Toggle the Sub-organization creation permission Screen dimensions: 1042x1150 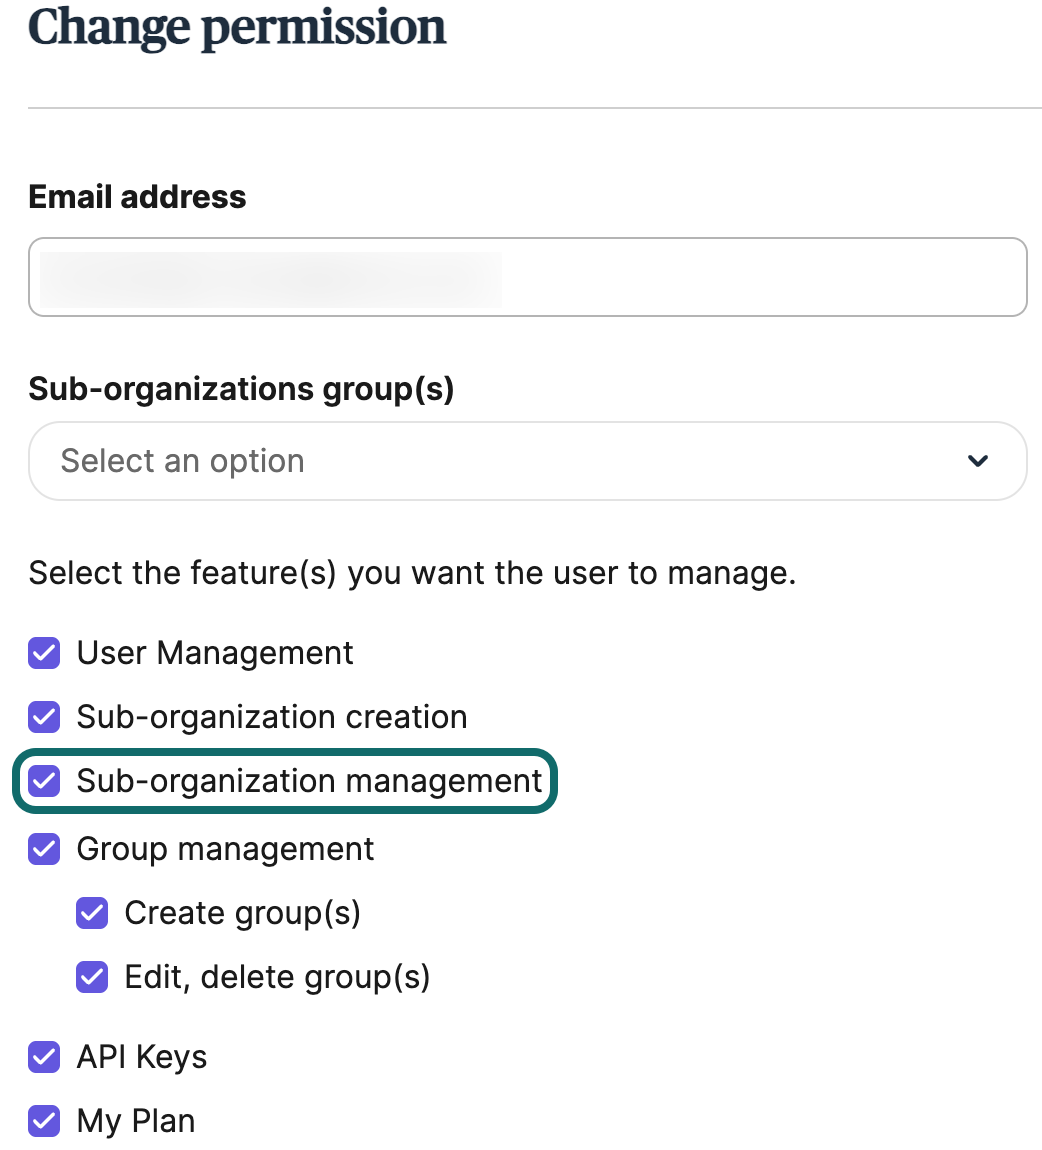[44, 717]
